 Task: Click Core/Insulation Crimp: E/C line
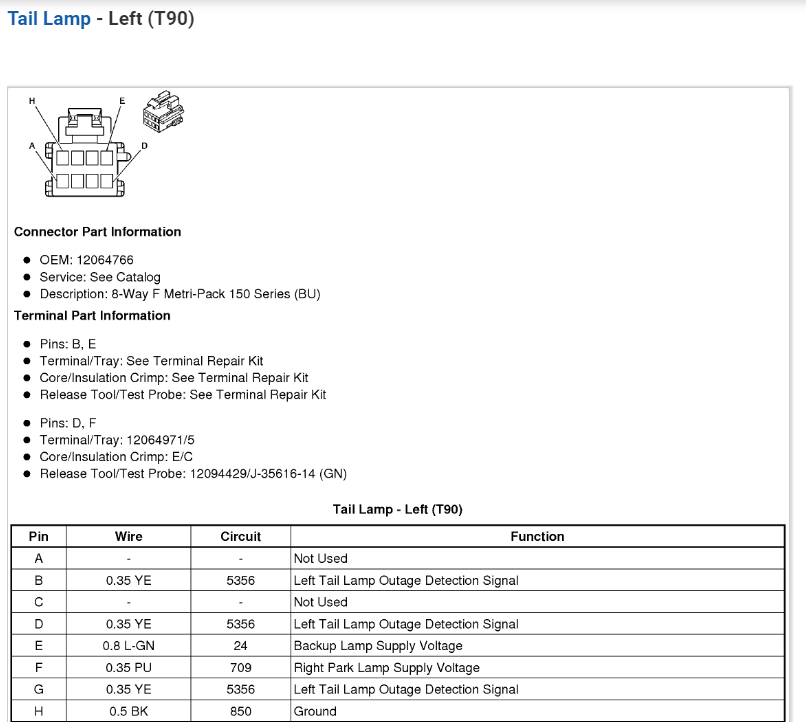(x=116, y=457)
